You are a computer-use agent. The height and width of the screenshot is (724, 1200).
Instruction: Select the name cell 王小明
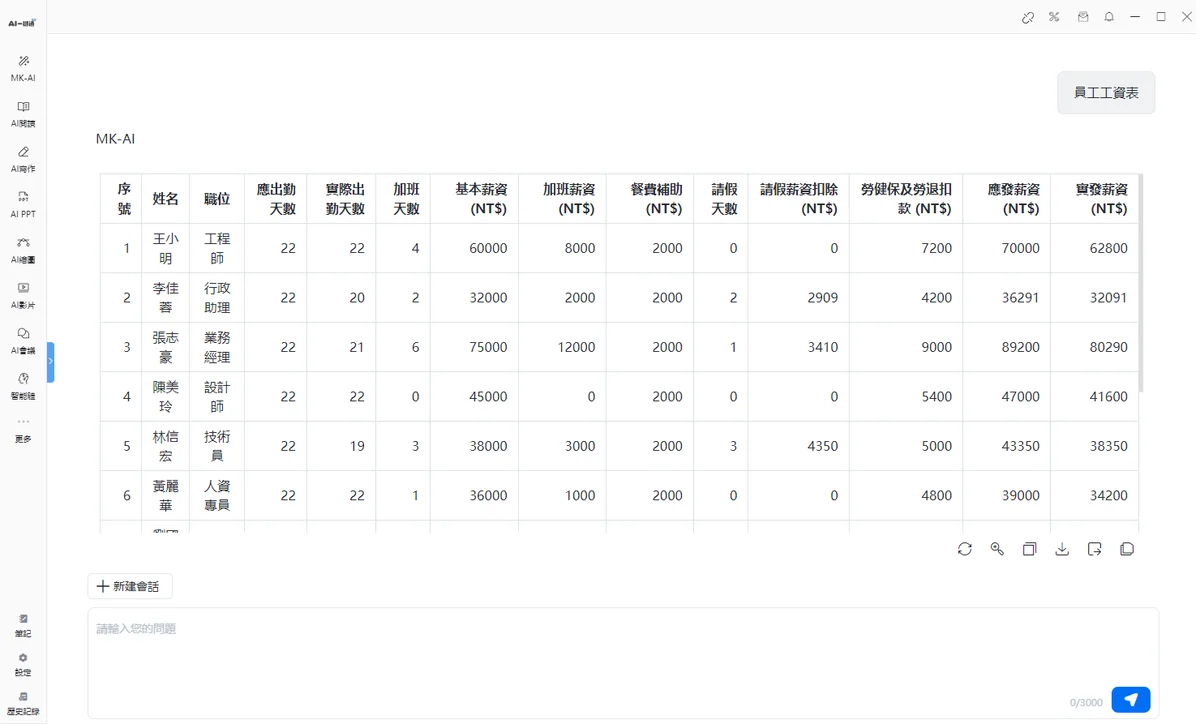(x=165, y=248)
